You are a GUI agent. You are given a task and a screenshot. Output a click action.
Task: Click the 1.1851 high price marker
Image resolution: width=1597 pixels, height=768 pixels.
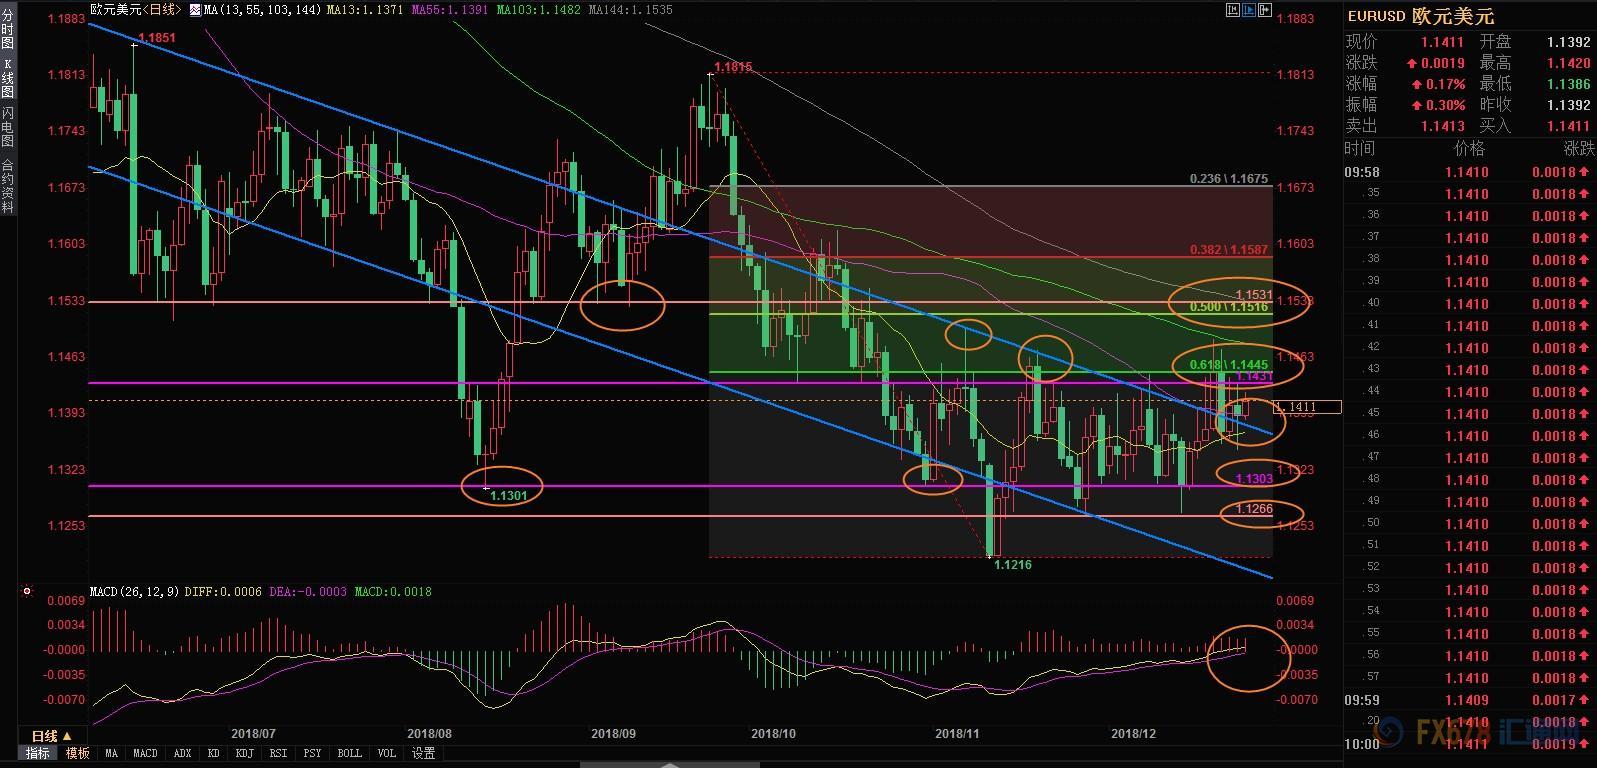[x=157, y=38]
